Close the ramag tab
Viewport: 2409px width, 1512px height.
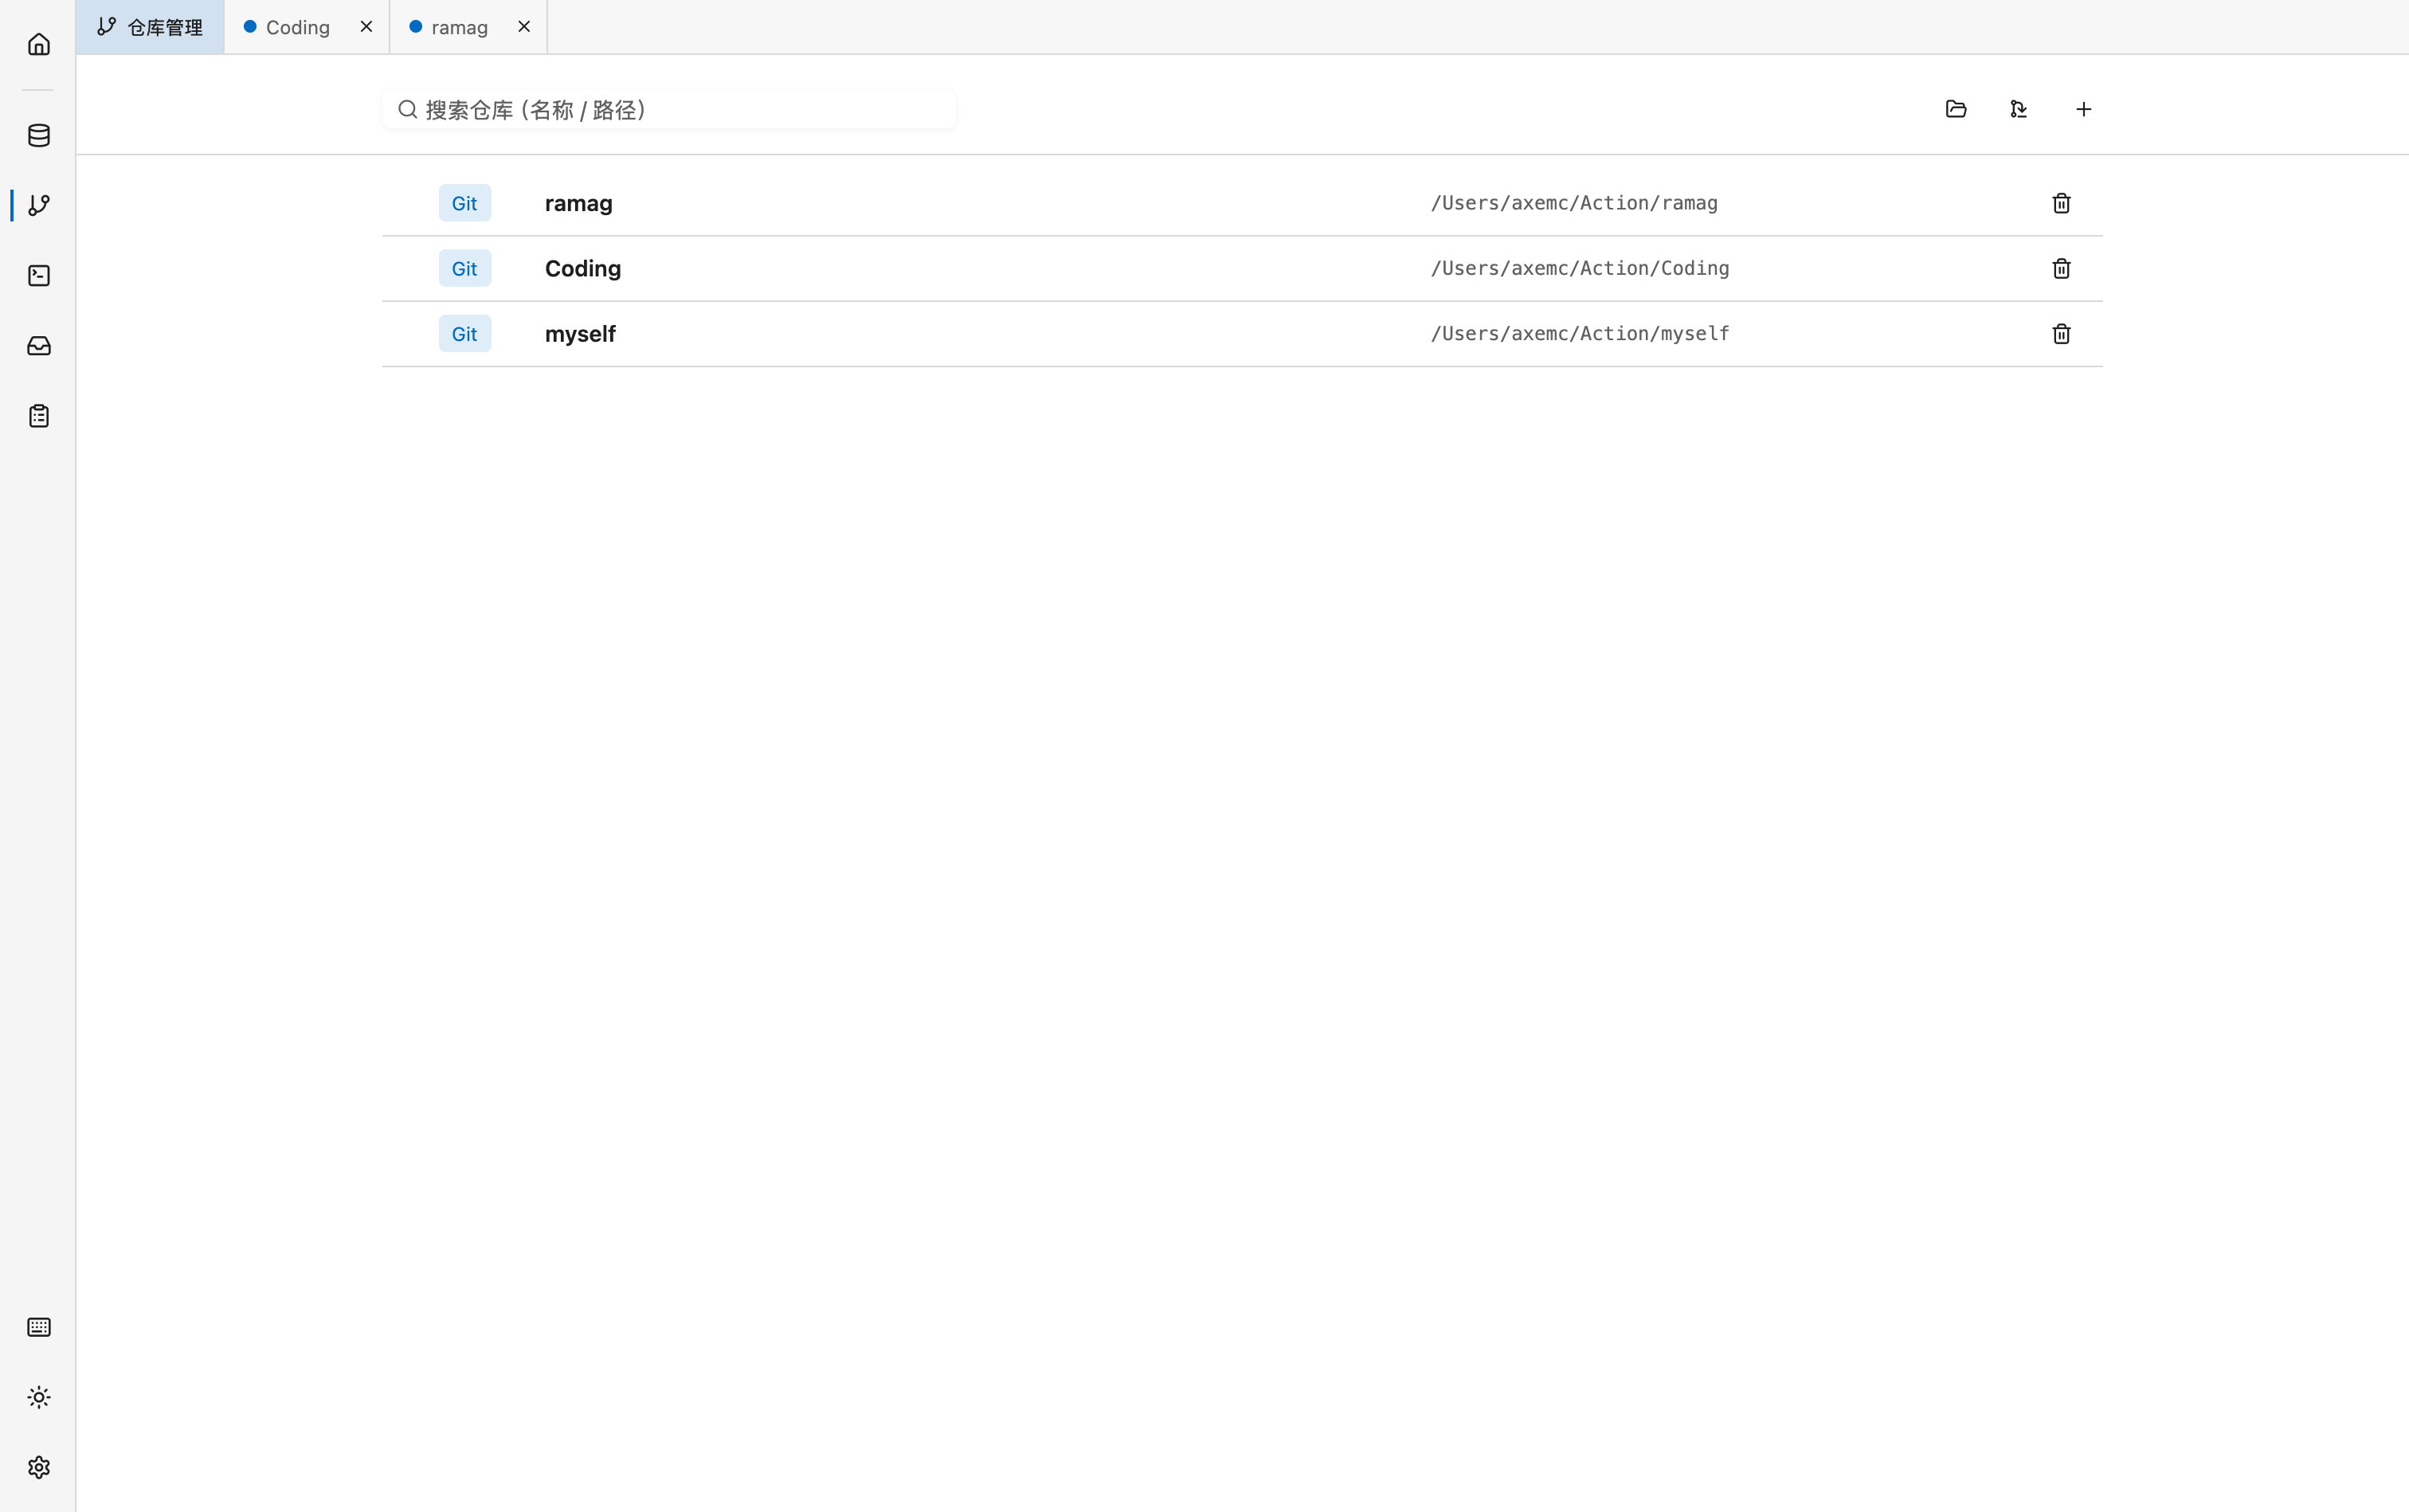point(524,26)
